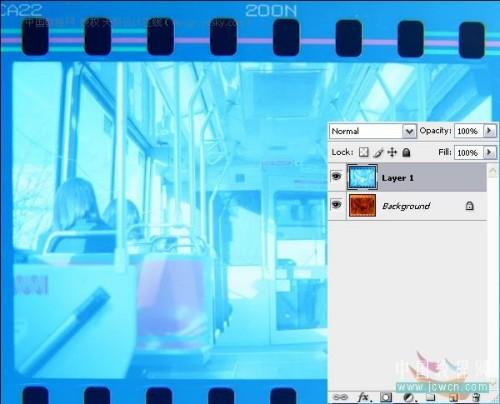Open the Opacity slider arrow
500x404 pixels.
pyautogui.click(x=489, y=131)
